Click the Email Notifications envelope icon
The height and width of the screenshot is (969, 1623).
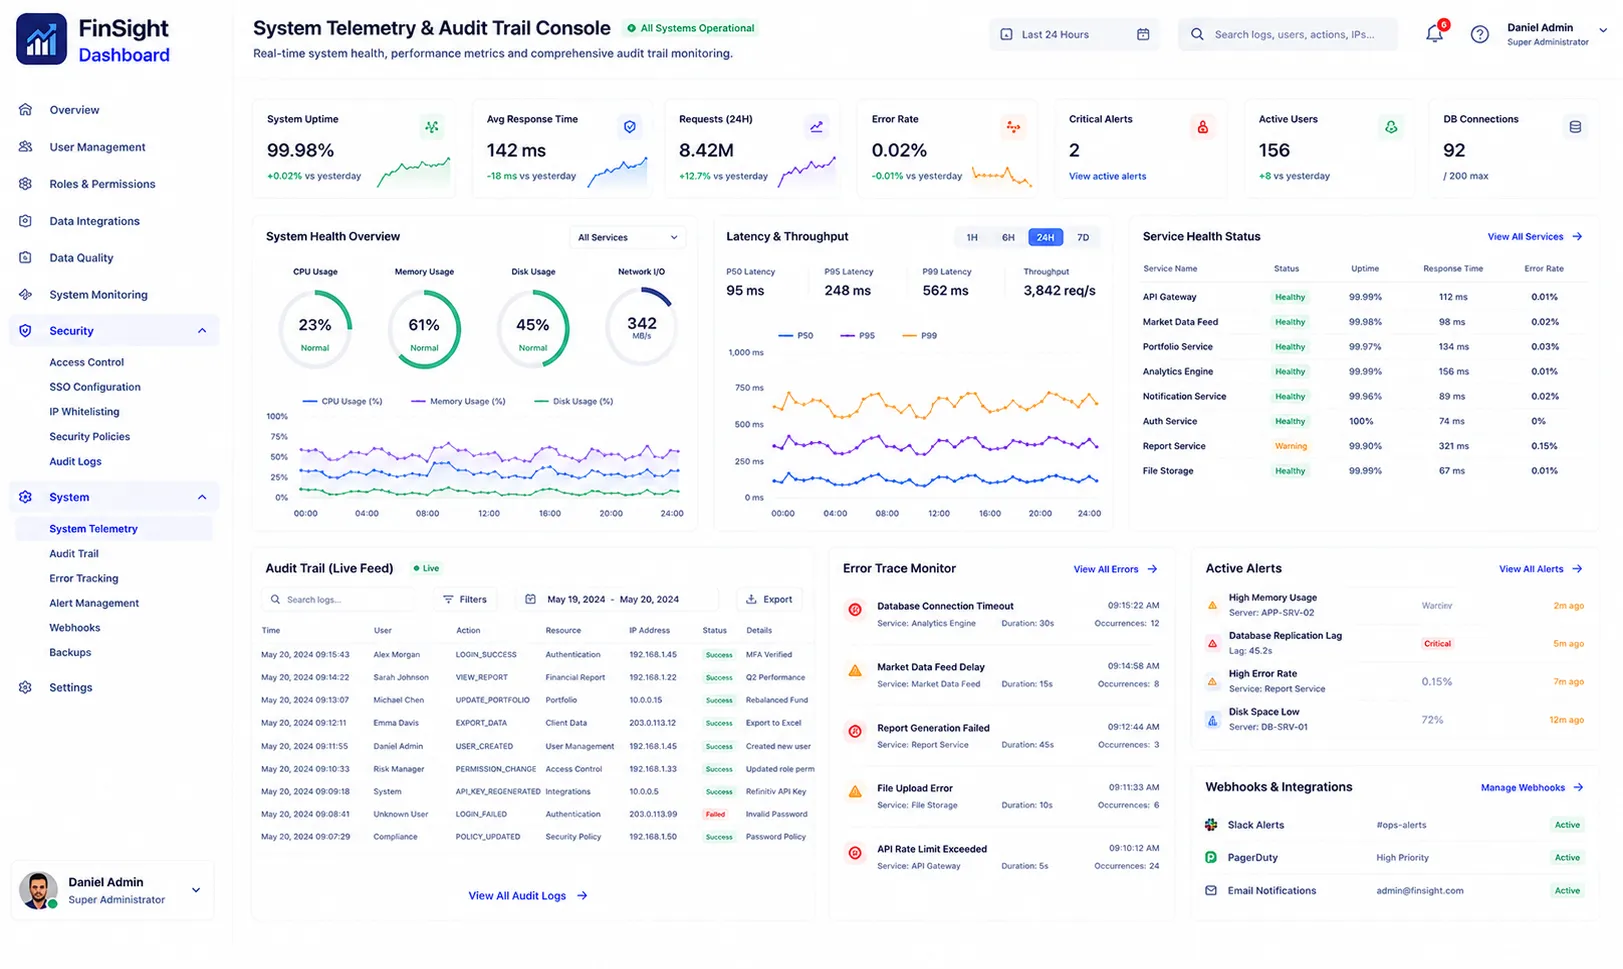tap(1211, 891)
